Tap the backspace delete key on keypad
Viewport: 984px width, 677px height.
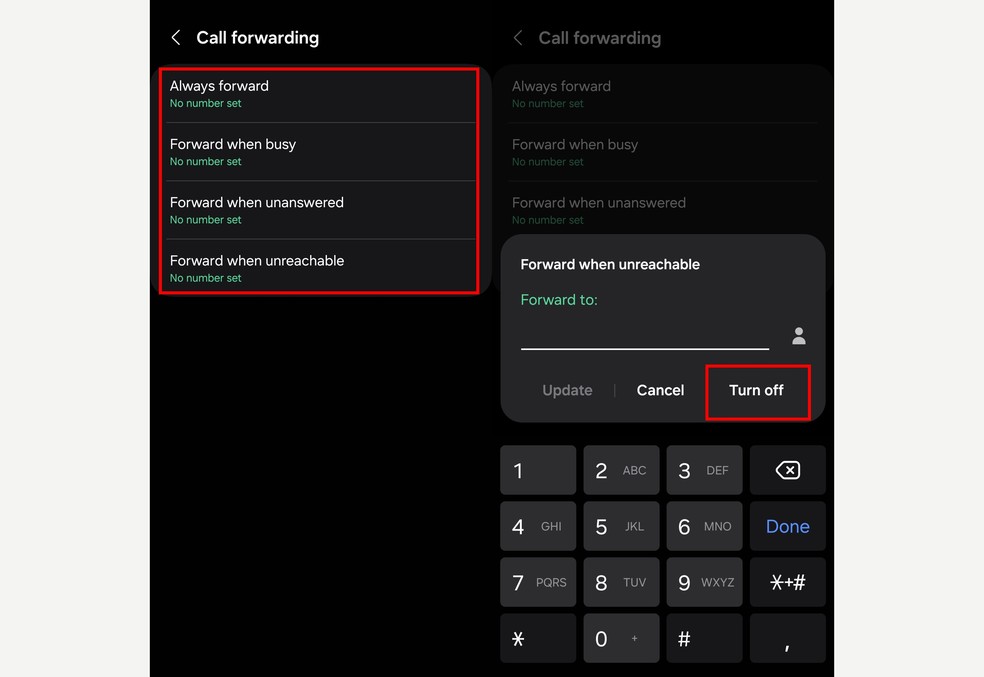(x=788, y=470)
